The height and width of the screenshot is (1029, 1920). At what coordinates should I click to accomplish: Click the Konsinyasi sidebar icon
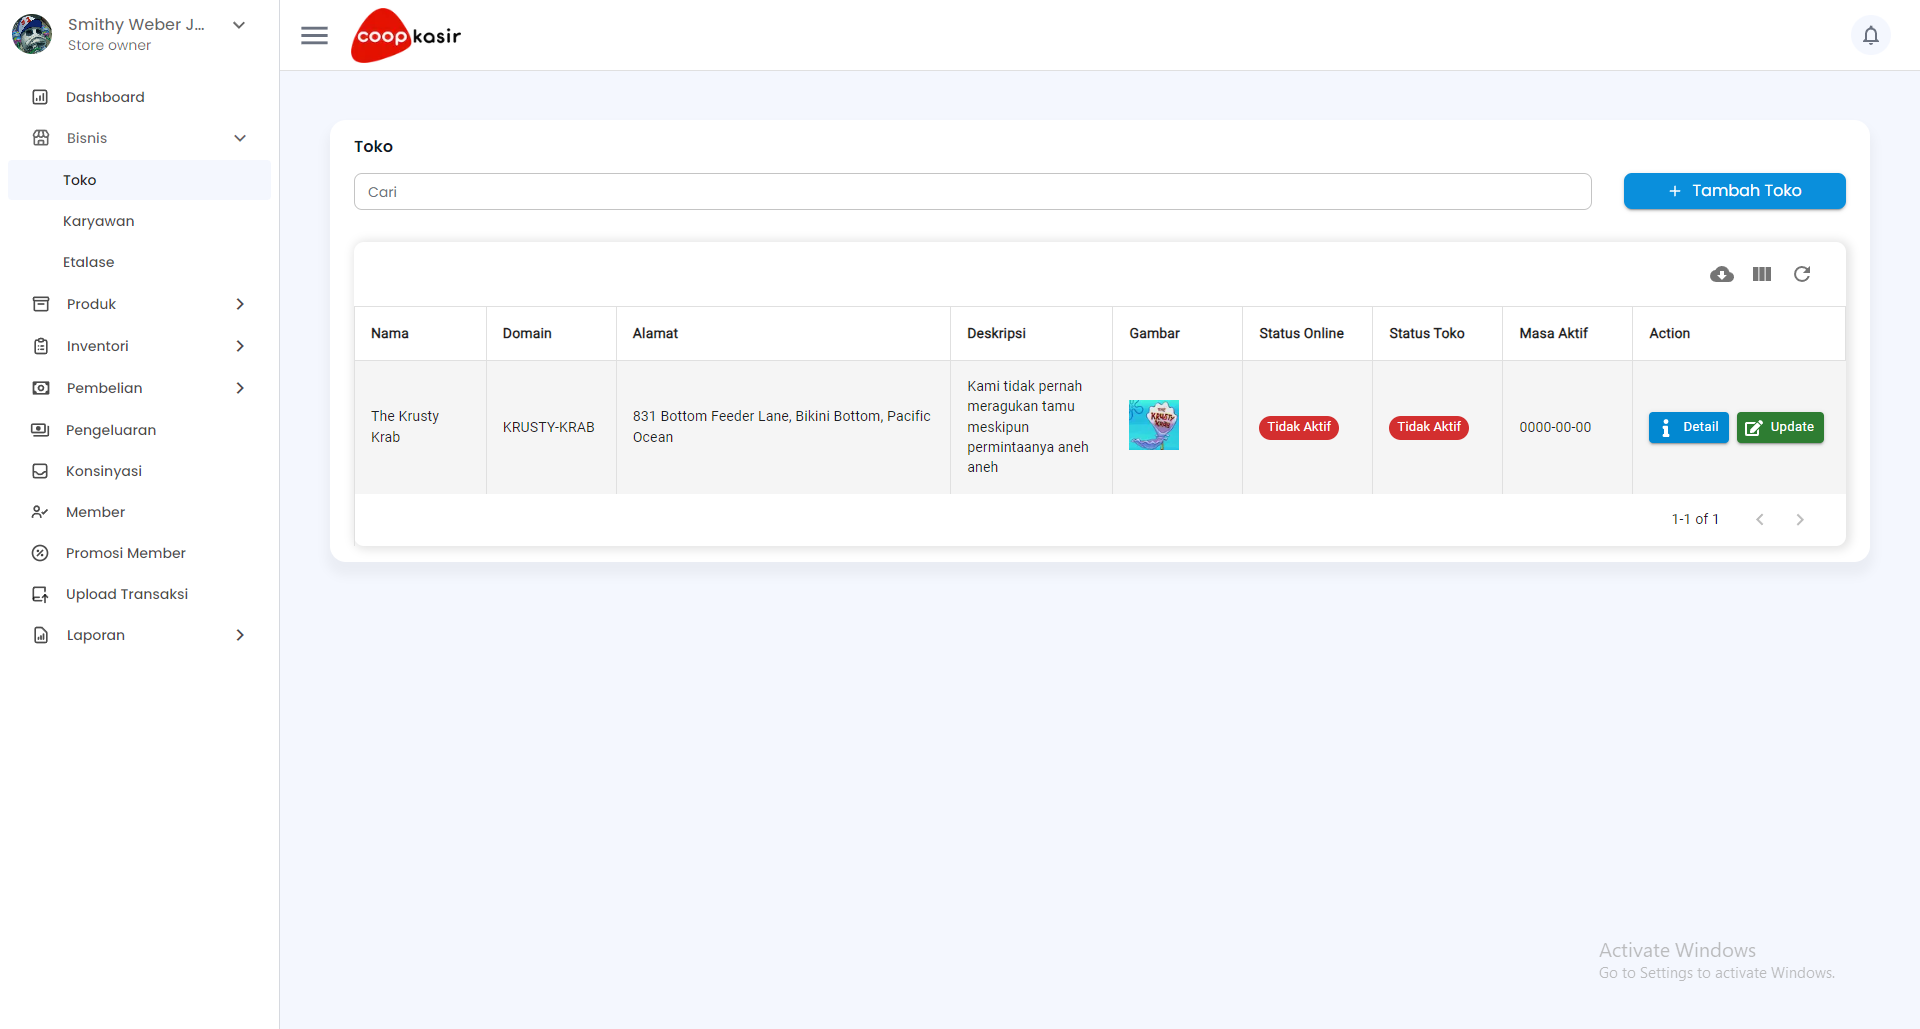pos(39,471)
